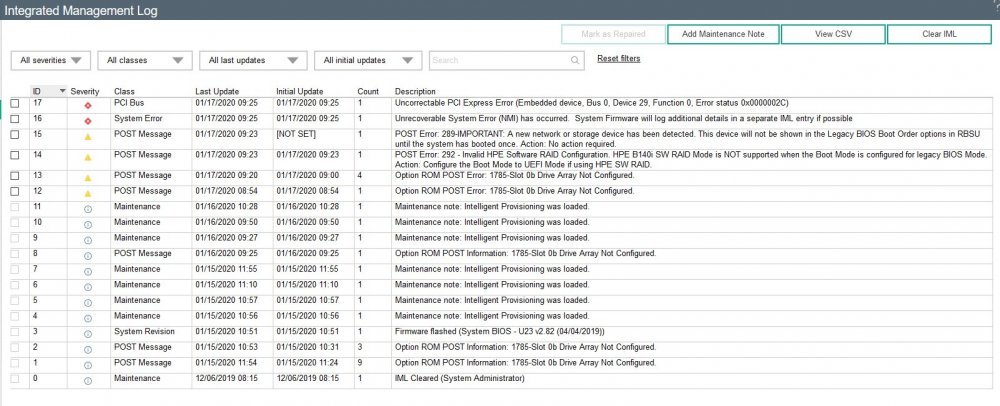Open the View CSV export
1000x406 pixels.
833,34
